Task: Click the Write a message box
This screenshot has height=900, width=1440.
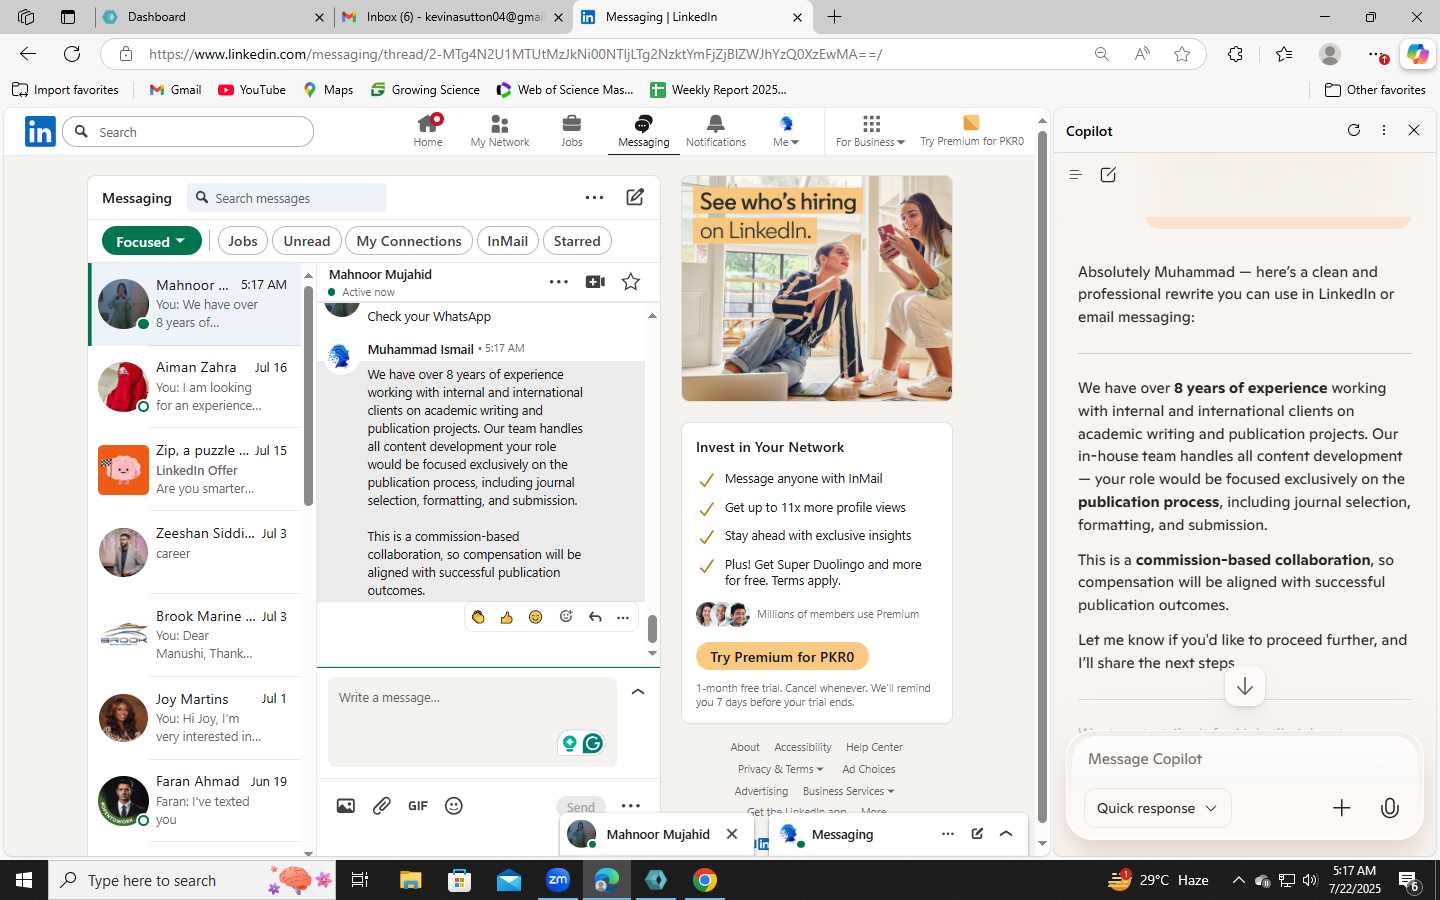Action: [x=472, y=722]
